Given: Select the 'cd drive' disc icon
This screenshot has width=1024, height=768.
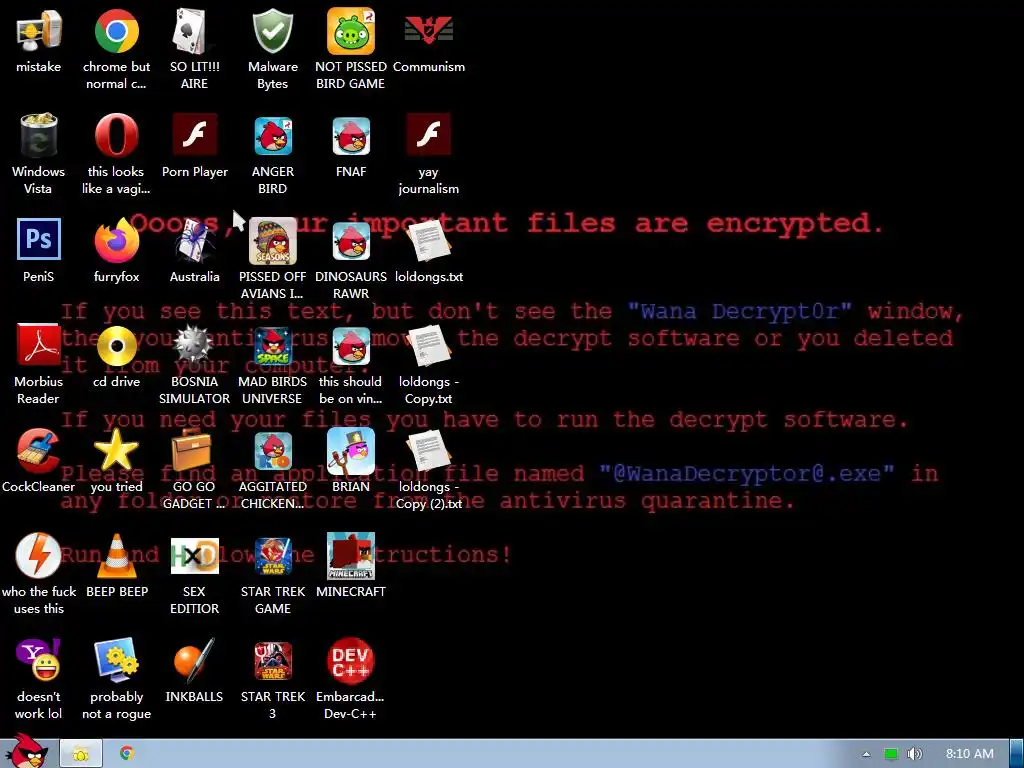Looking at the screenshot, I should point(116,346).
